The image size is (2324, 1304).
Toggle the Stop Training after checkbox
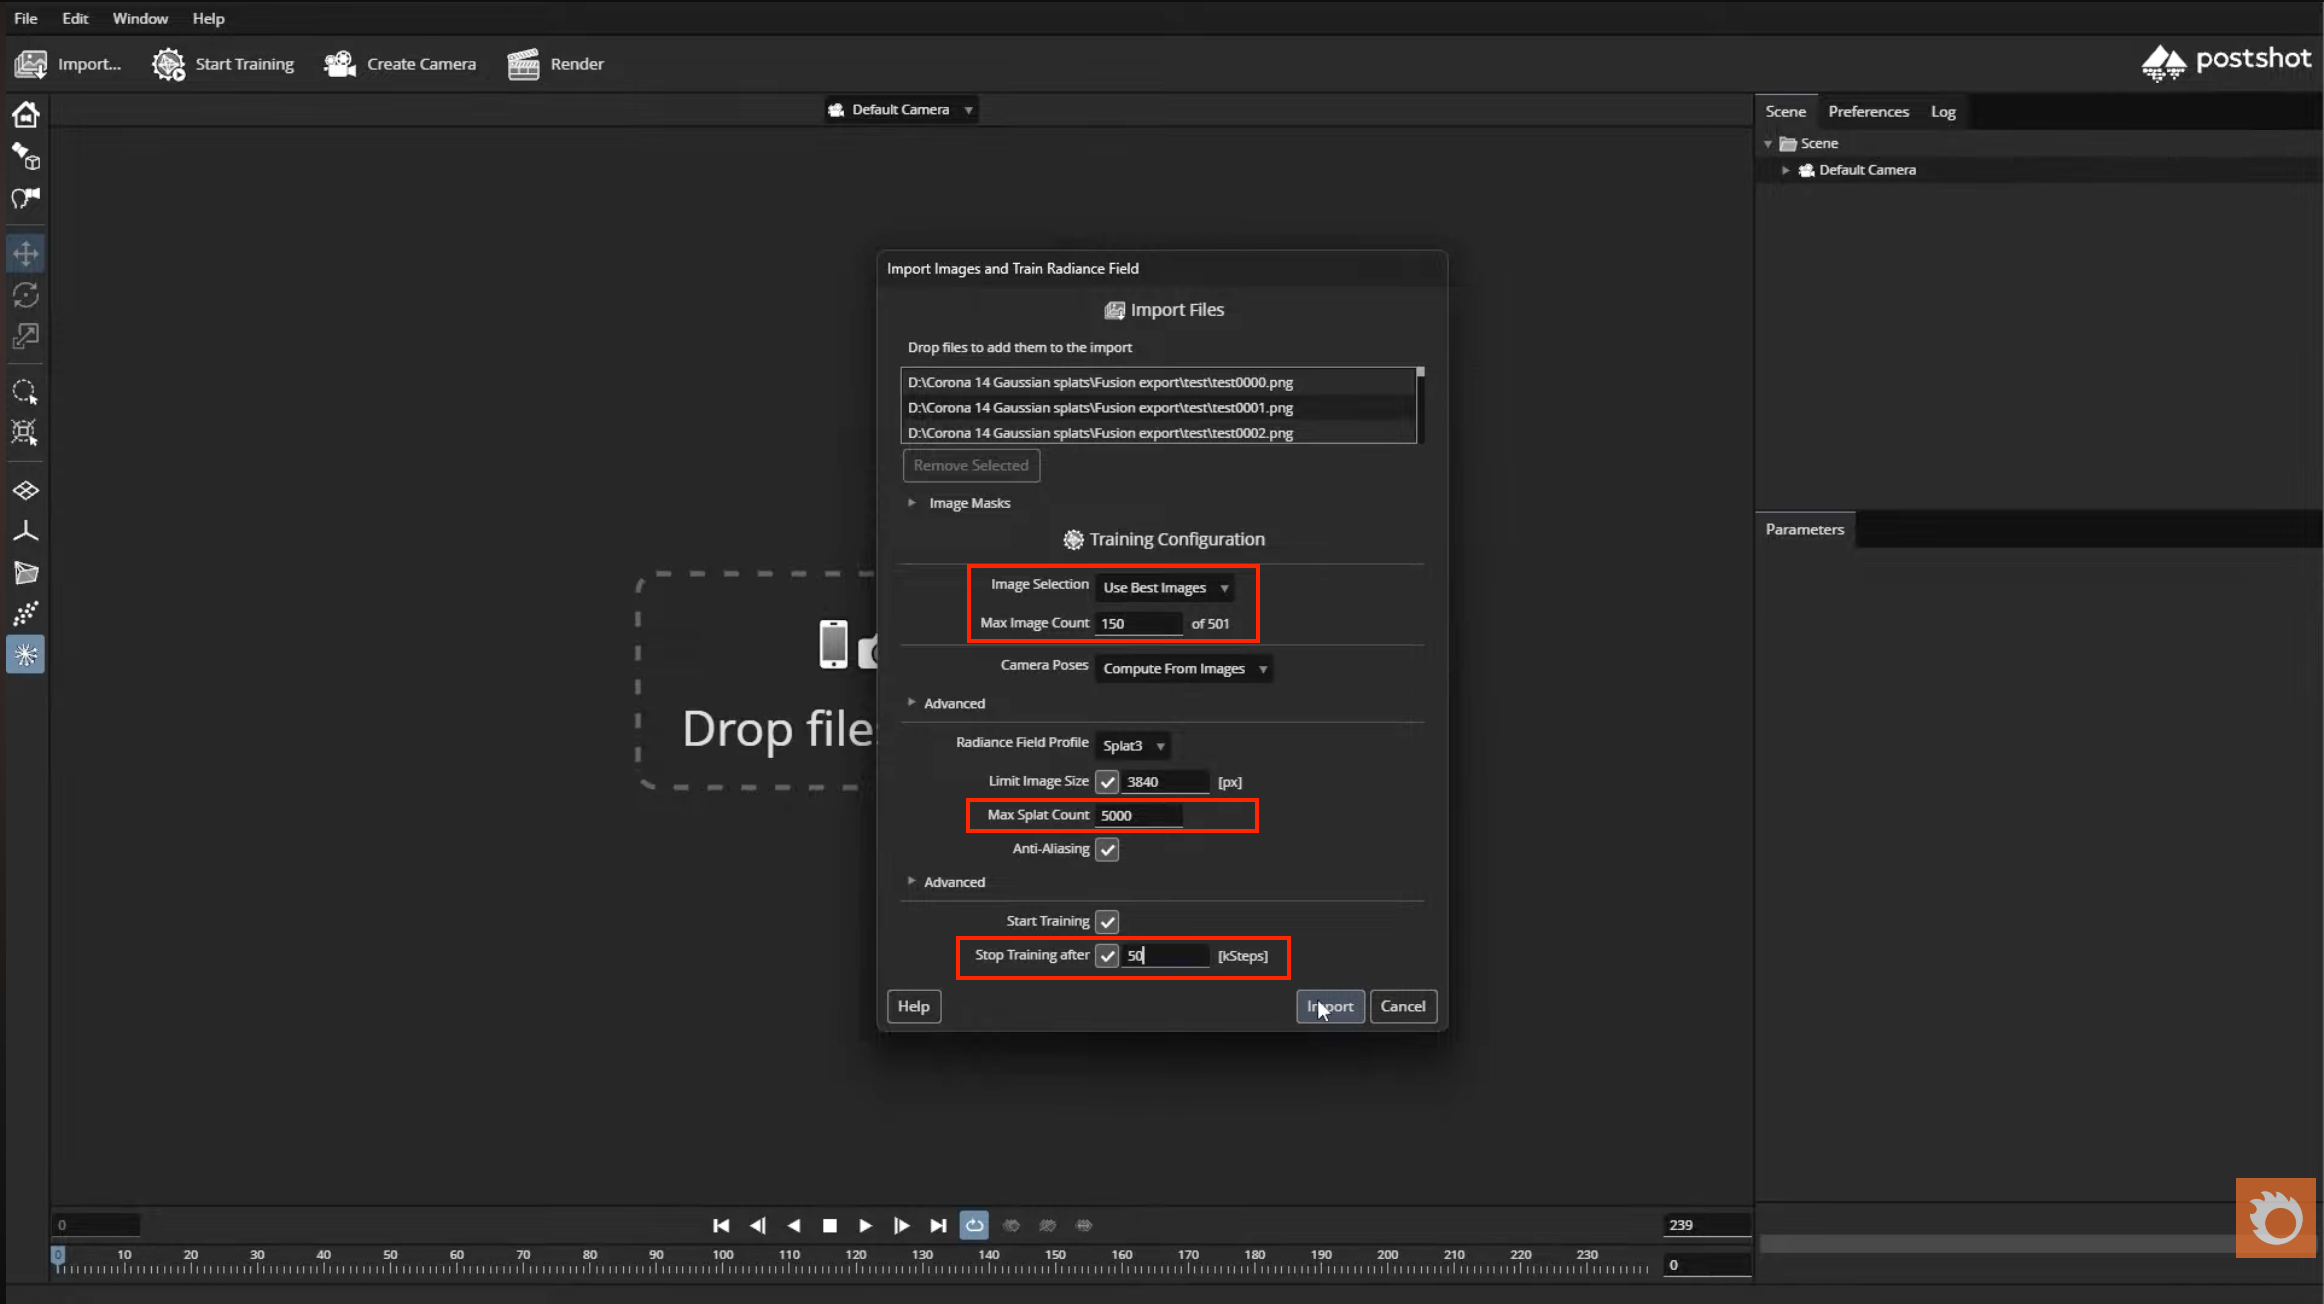(x=1107, y=955)
